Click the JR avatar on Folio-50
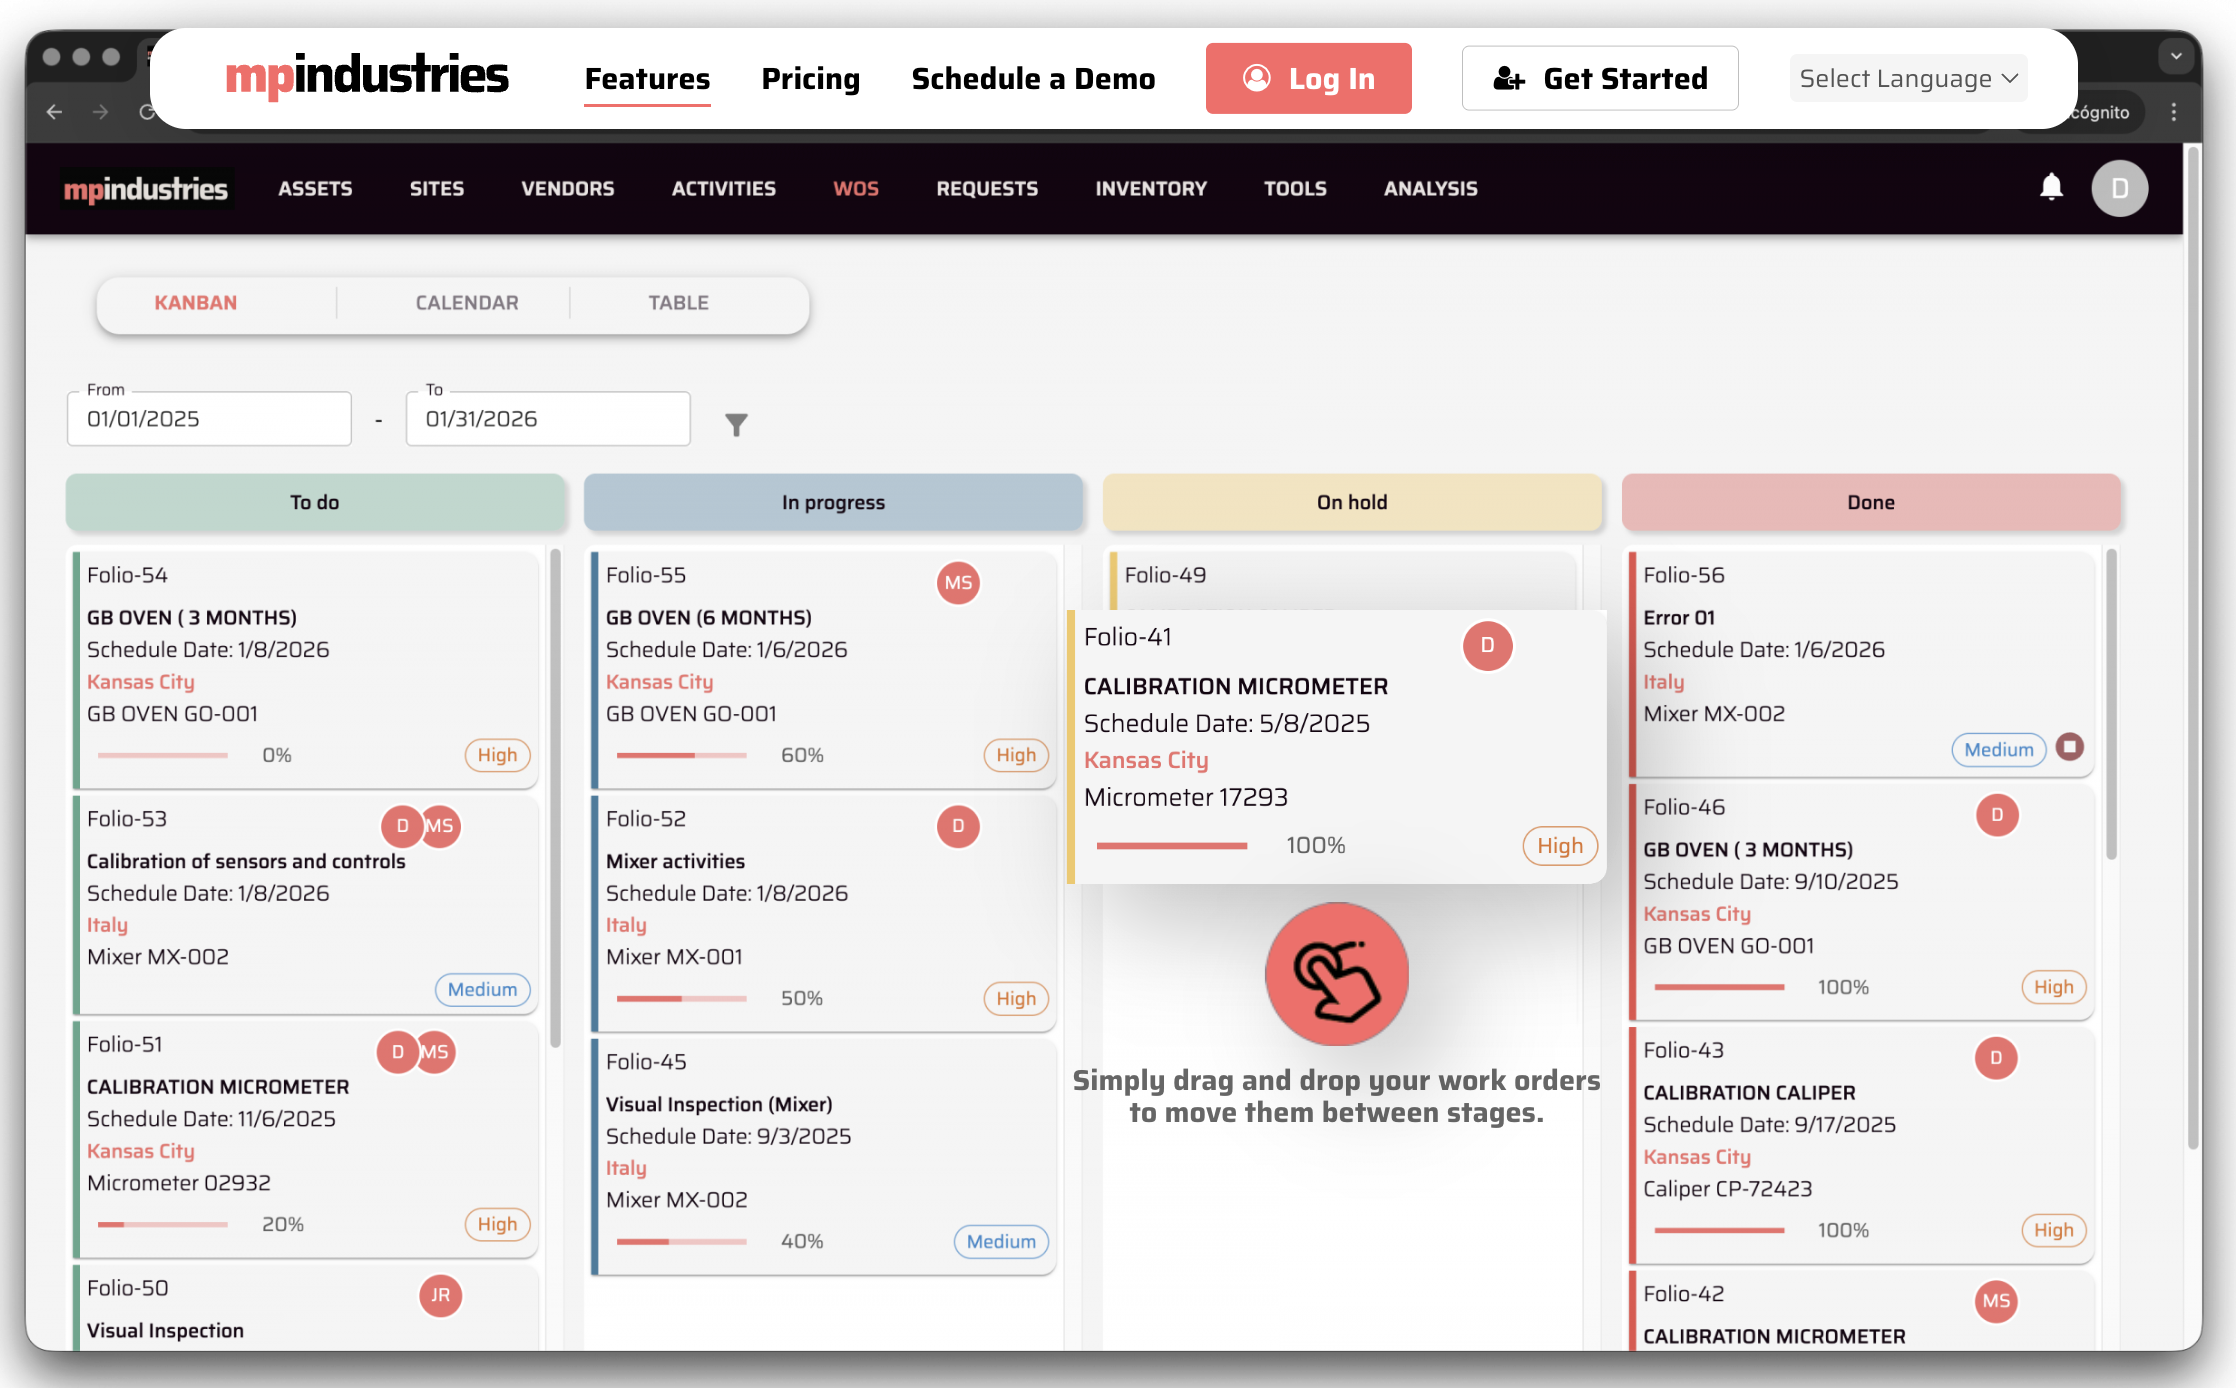Image resolution: width=2236 pixels, height=1388 pixels. (x=440, y=1295)
